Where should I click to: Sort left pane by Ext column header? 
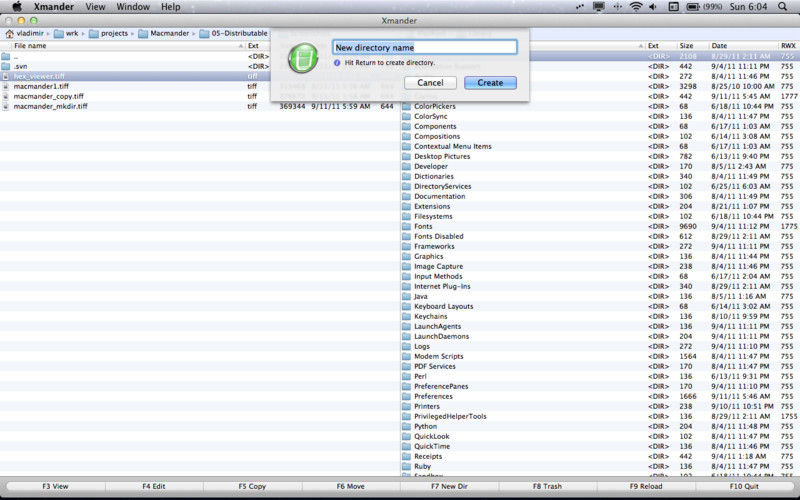click(258, 45)
